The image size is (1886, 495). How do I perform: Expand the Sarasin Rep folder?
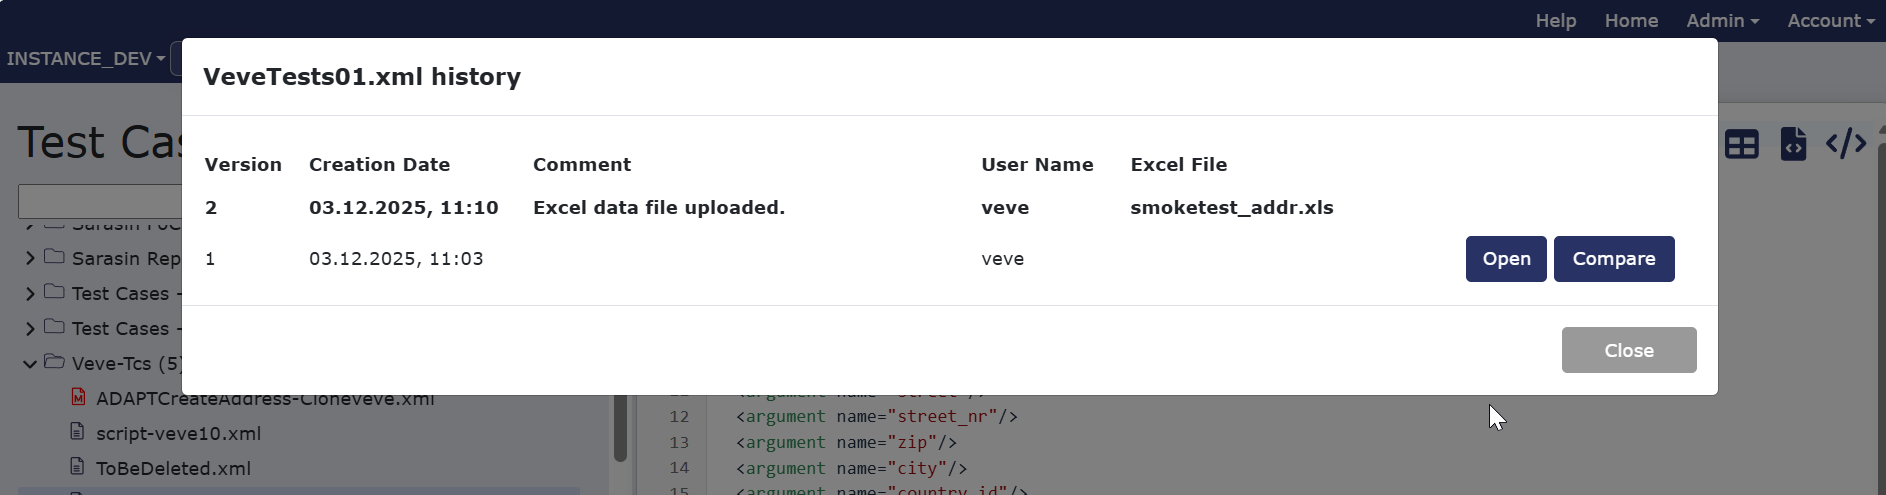click(x=30, y=258)
